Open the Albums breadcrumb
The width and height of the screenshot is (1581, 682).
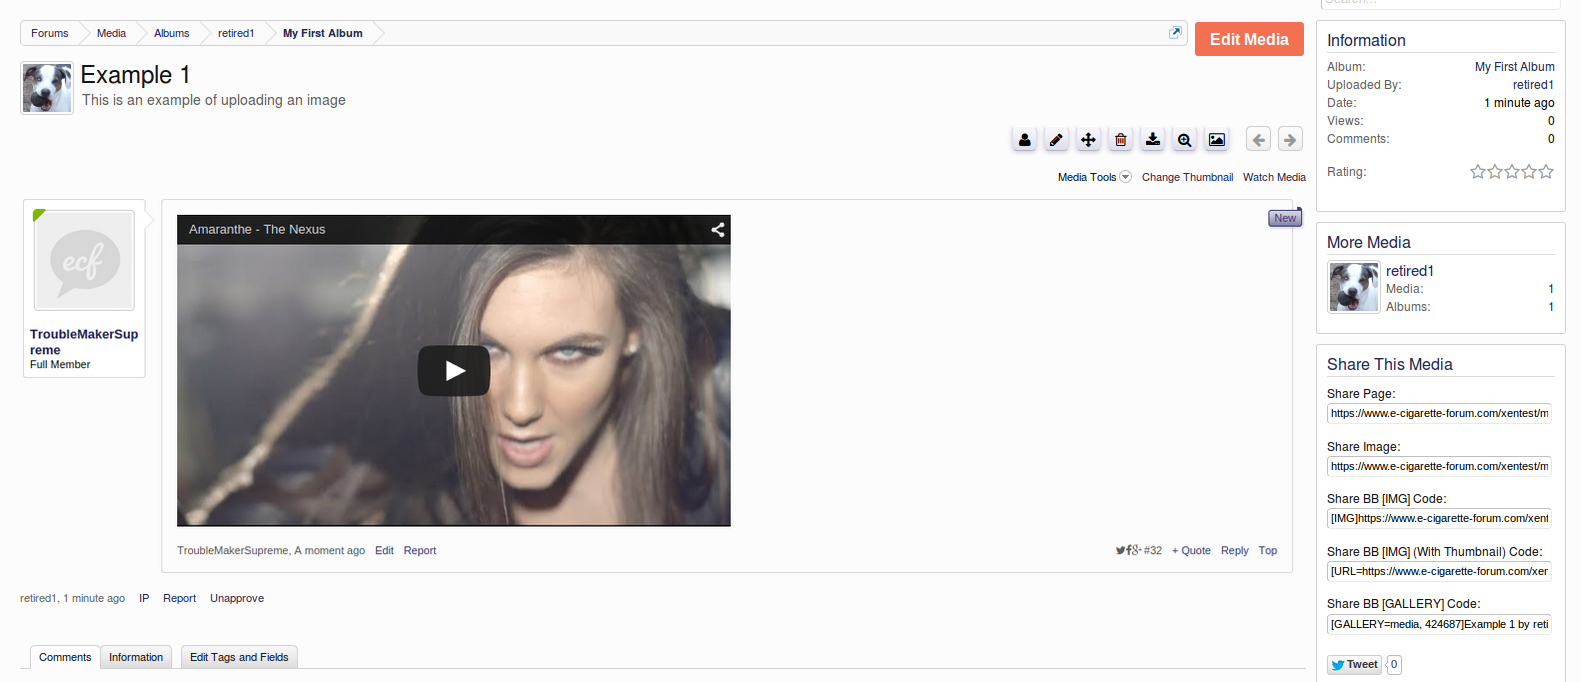point(171,33)
